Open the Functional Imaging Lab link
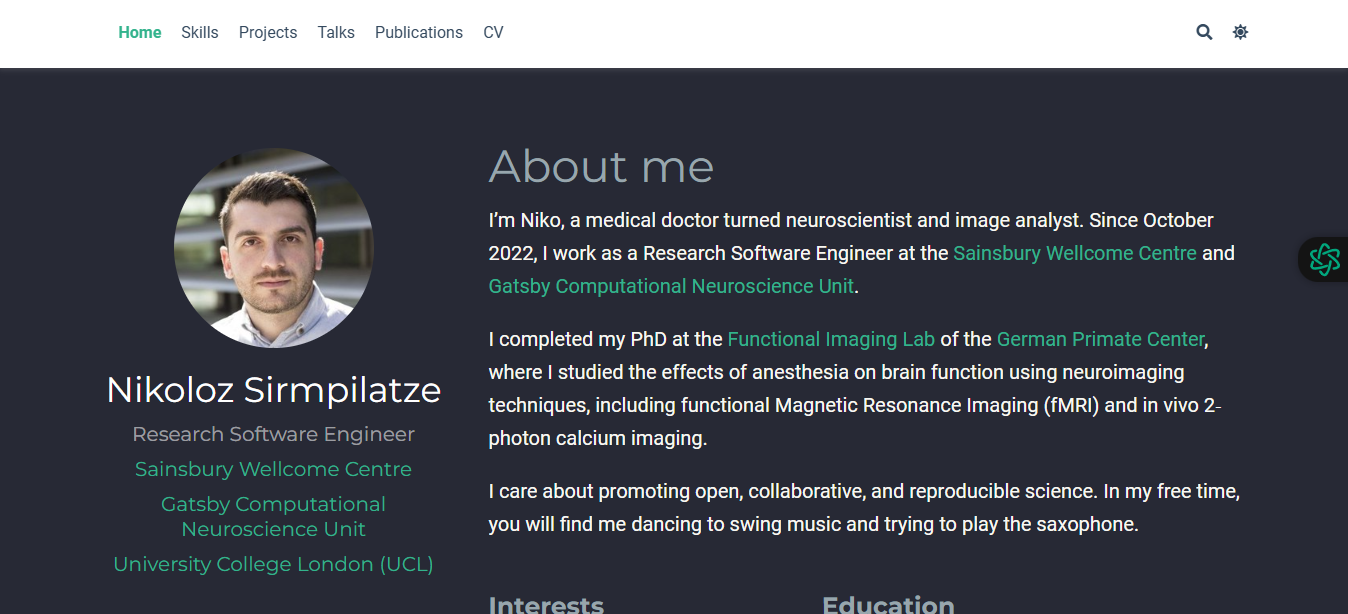The width and height of the screenshot is (1348, 614). pos(831,339)
